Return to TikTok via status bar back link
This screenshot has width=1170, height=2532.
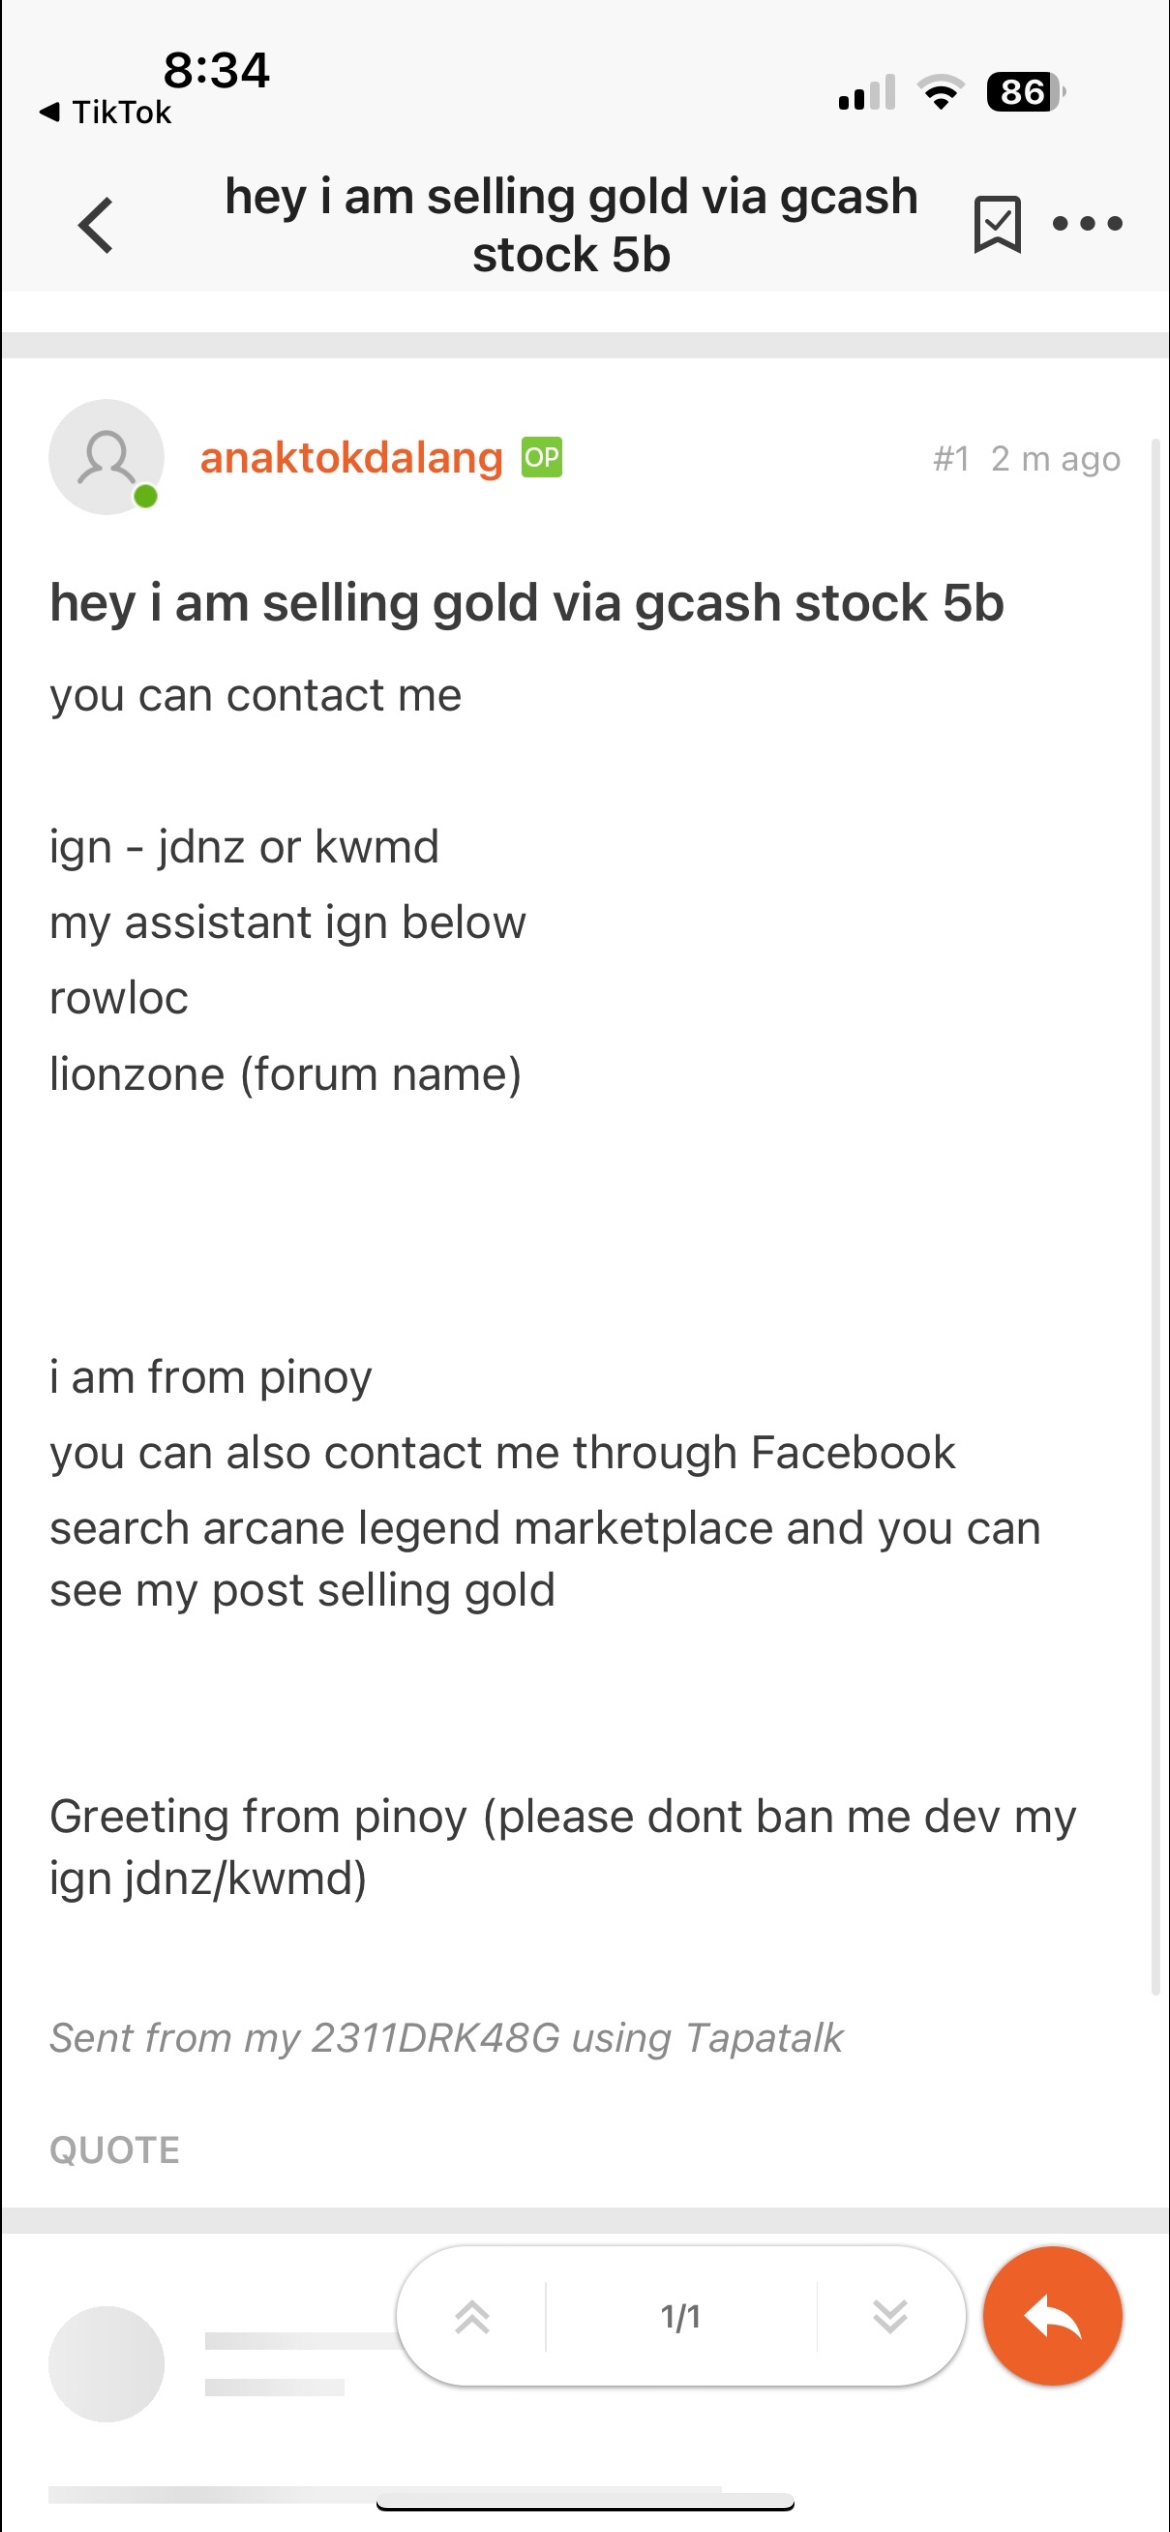click(x=105, y=112)
